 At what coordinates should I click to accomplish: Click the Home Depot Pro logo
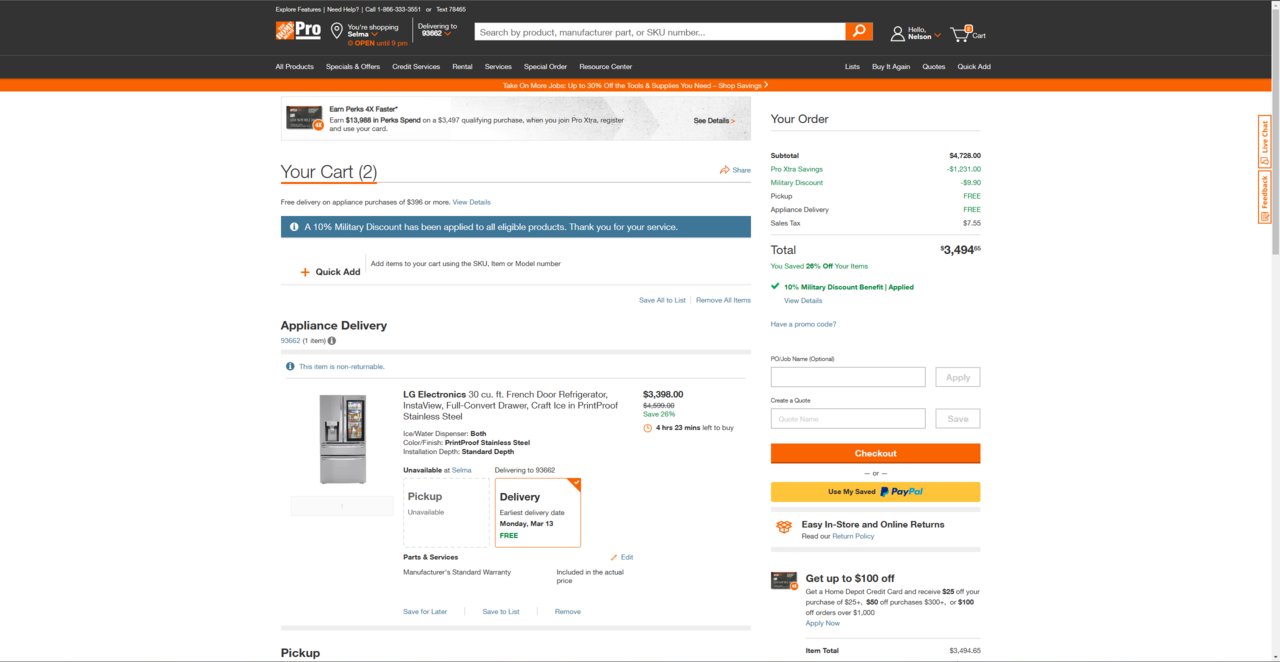click(298, 31)
